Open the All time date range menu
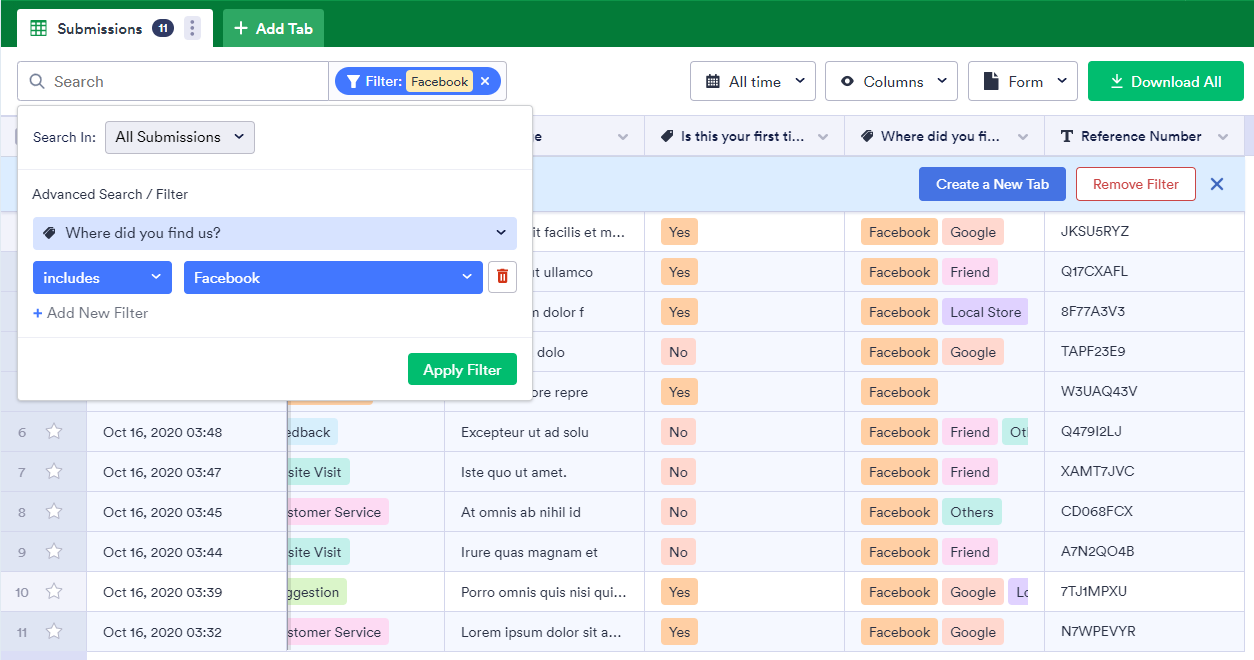Viewport: 1254px width, 660px height. pyautogui.click(x=753, y=82)
